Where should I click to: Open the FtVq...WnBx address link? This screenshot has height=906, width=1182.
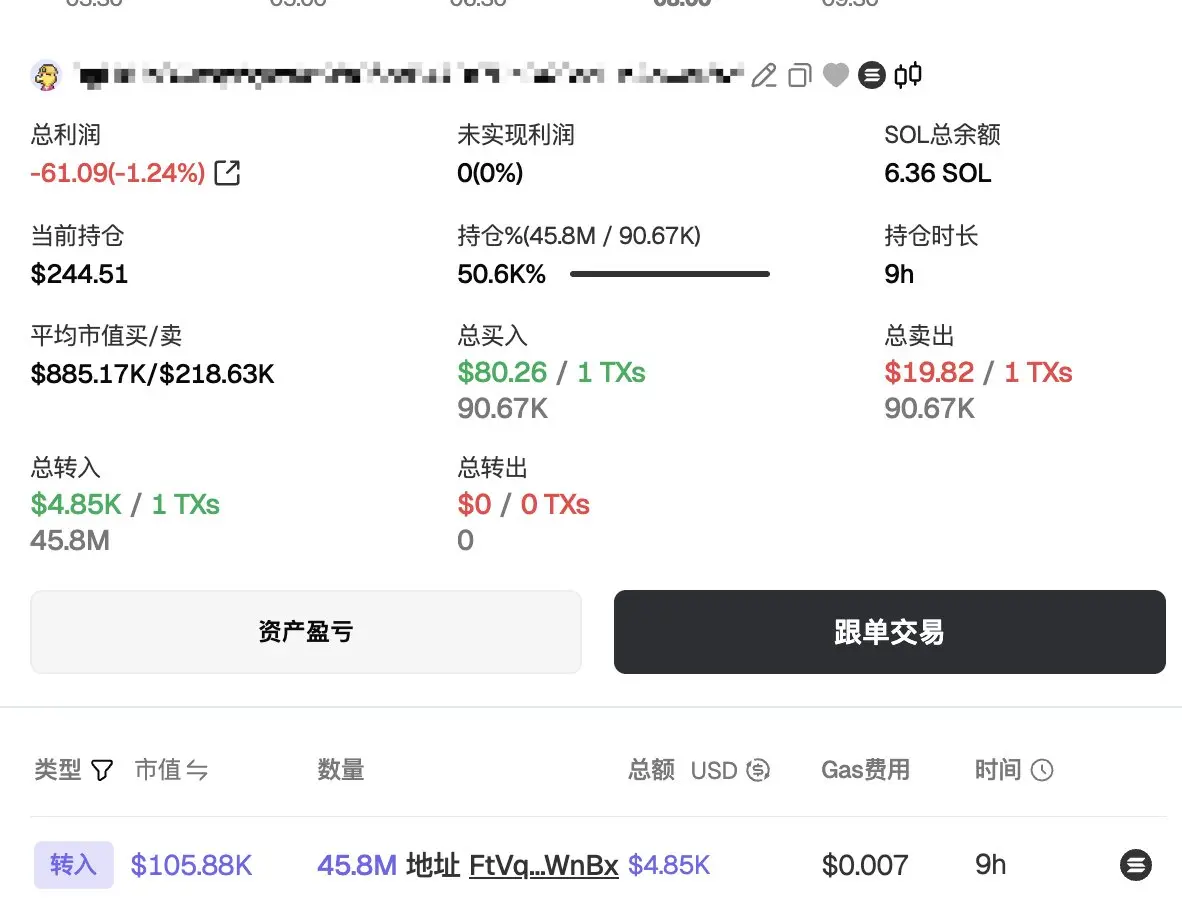544,865
